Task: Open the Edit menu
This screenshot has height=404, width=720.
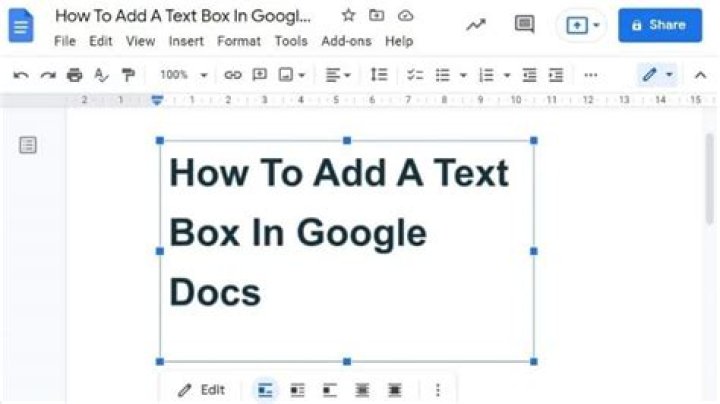Action: point(101,41)
